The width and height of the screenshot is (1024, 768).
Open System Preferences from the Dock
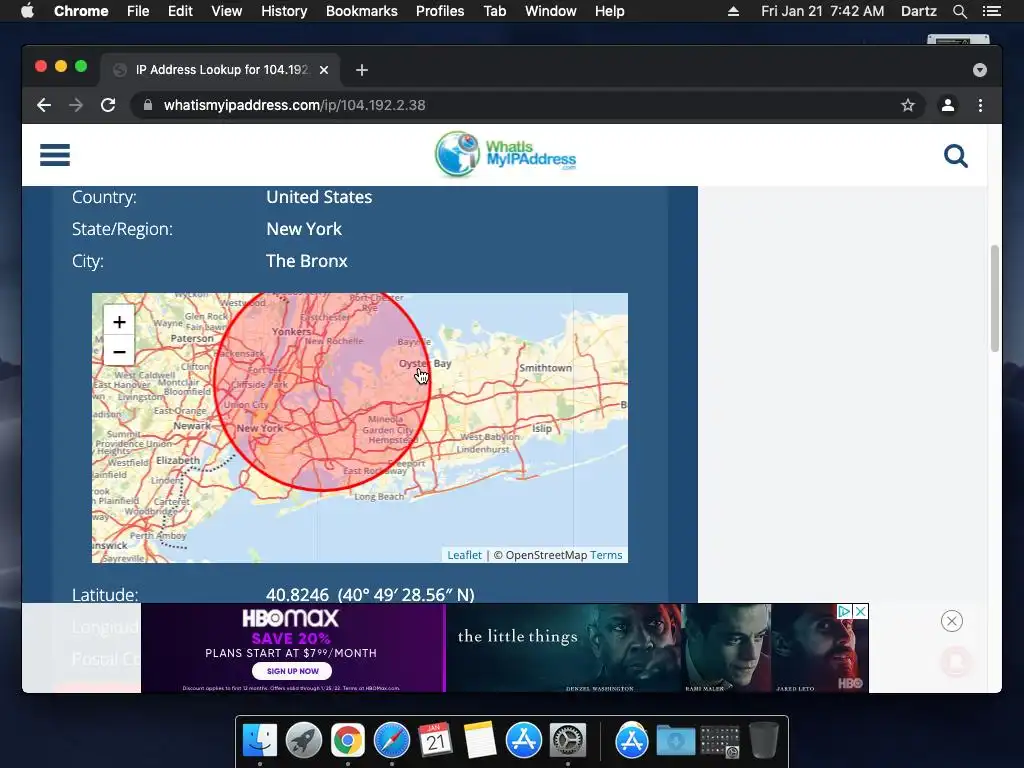pos(568,740)
